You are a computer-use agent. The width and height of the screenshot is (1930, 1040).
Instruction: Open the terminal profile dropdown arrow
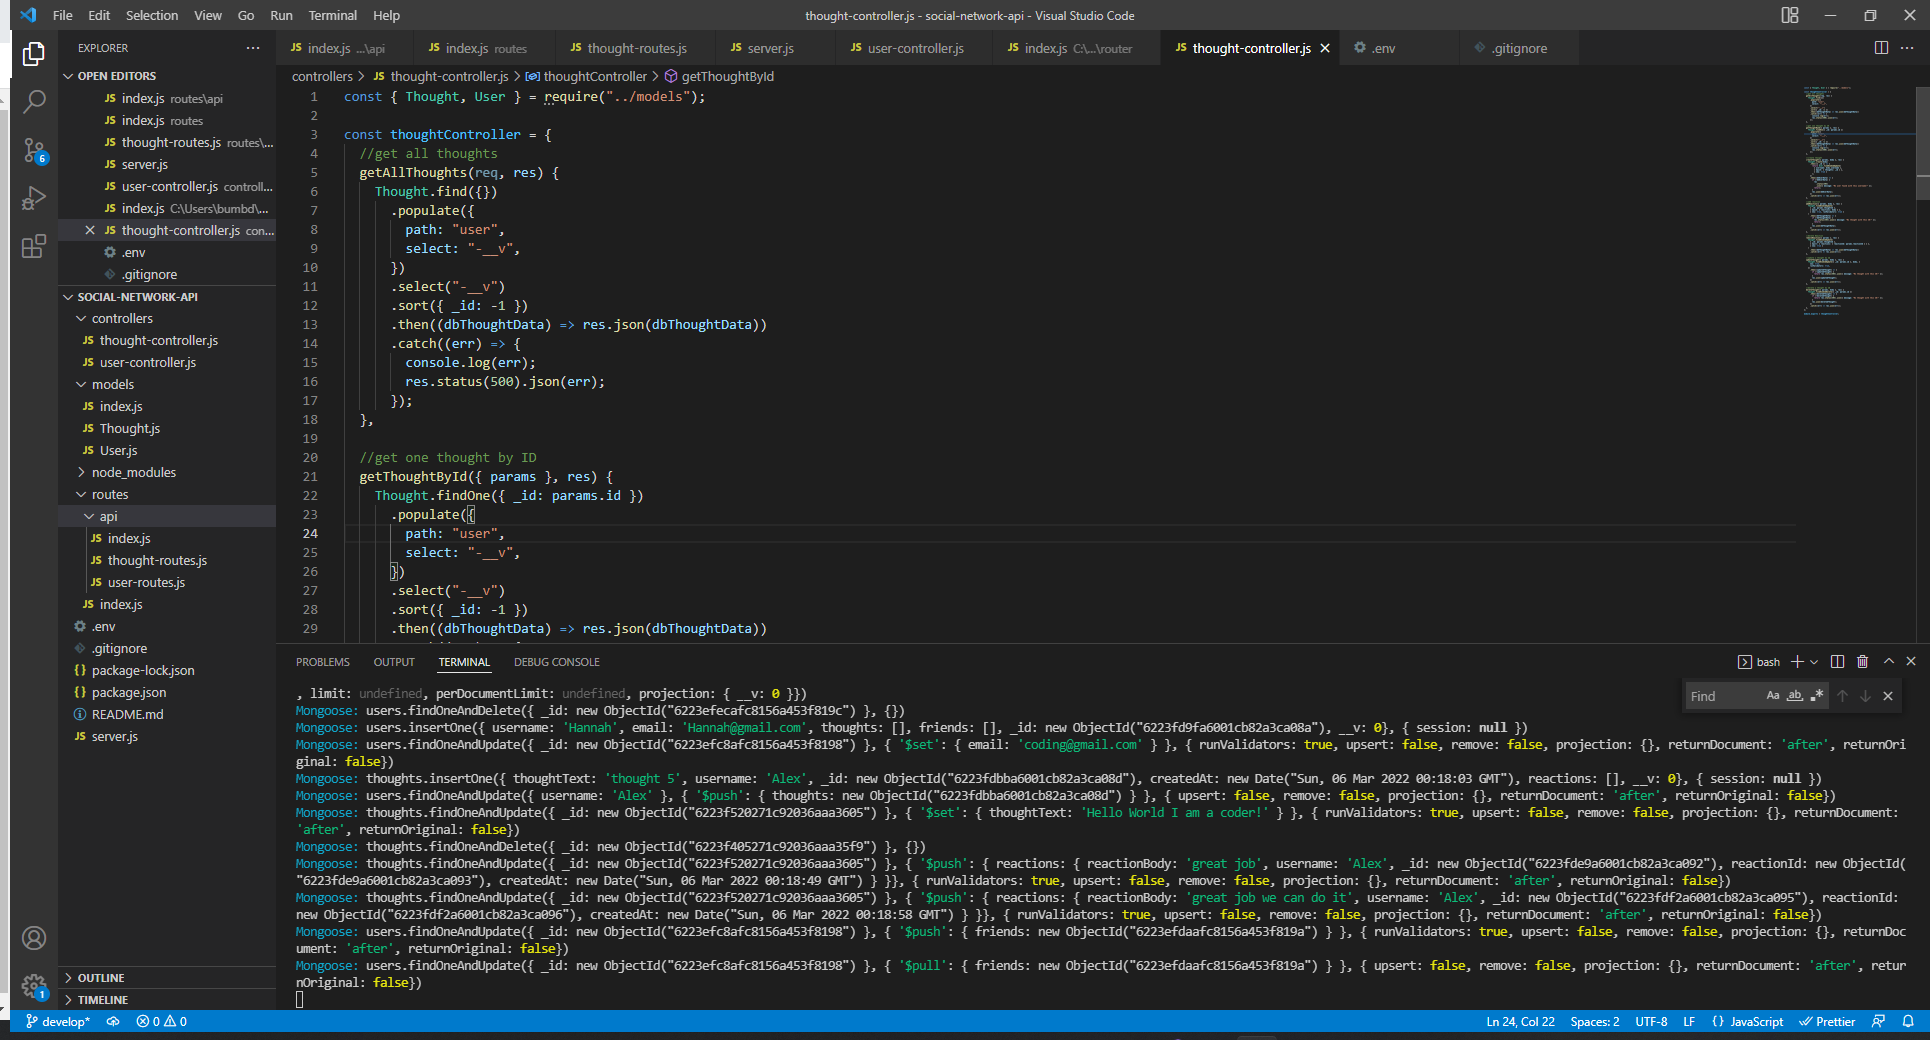point(1815,661)
